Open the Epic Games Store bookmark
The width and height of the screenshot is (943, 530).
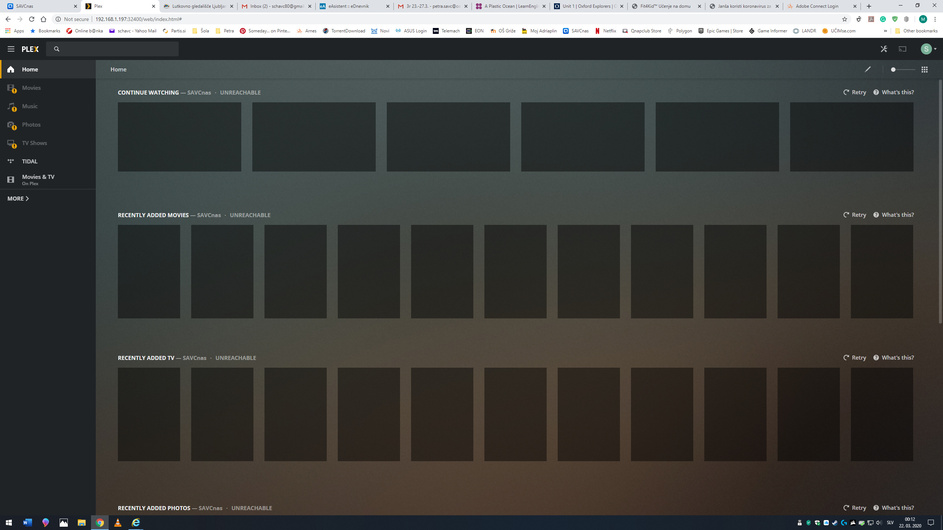pyautogui.click(x=720, y=31)
